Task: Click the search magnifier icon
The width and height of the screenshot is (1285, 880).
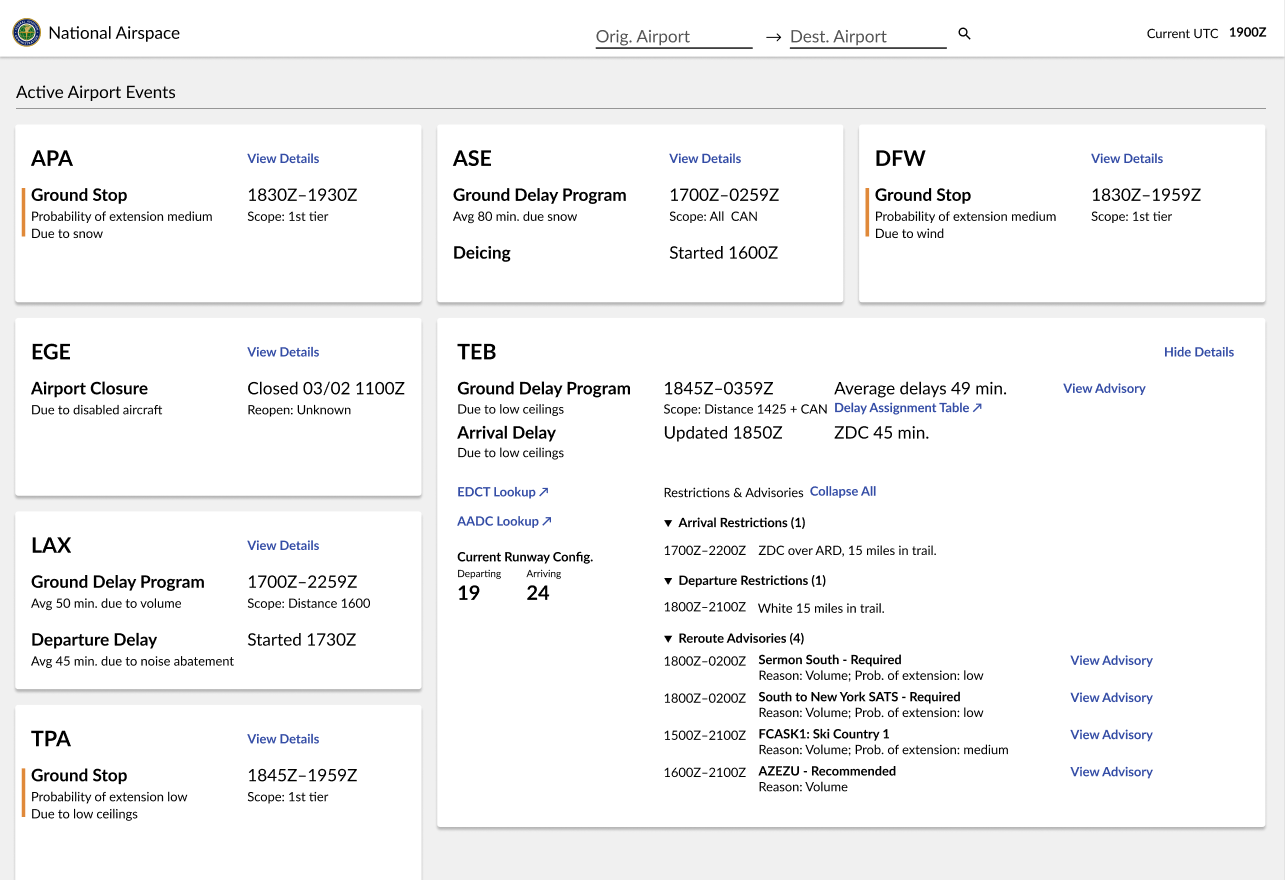Action: coord(965,34)
